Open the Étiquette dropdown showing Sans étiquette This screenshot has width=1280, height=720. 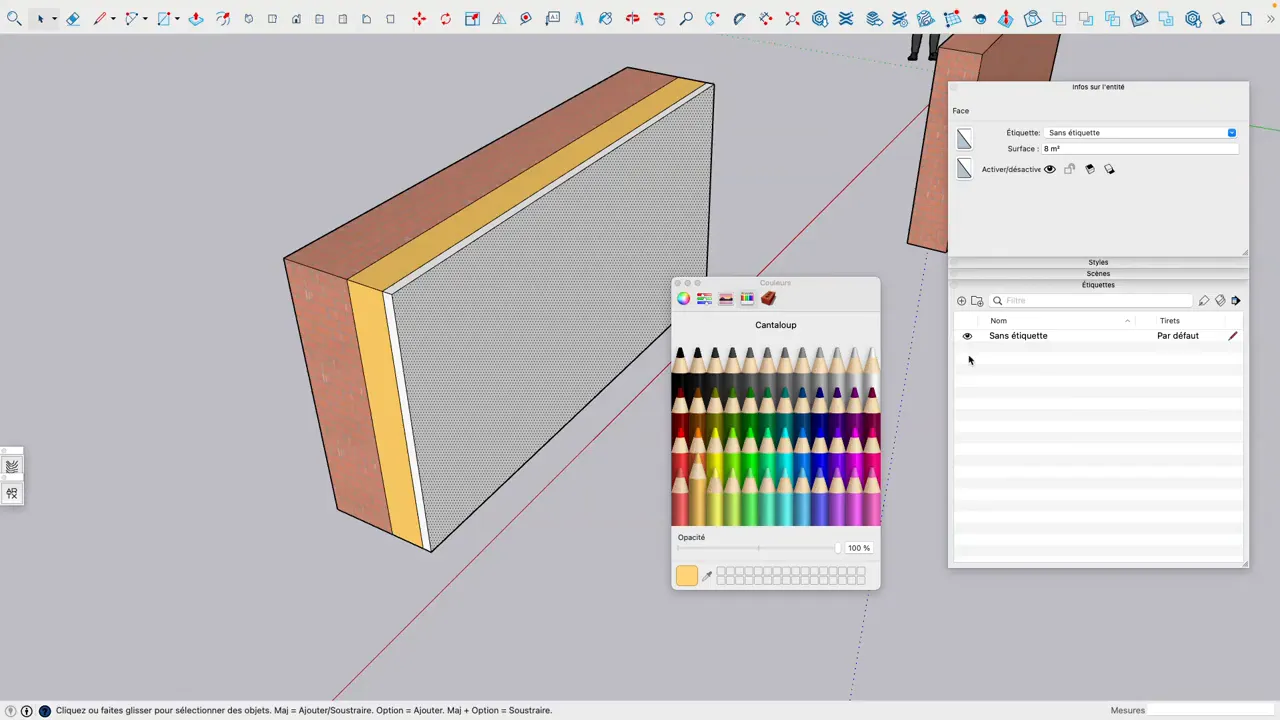pyautogui.click(x=1231, y=132)
